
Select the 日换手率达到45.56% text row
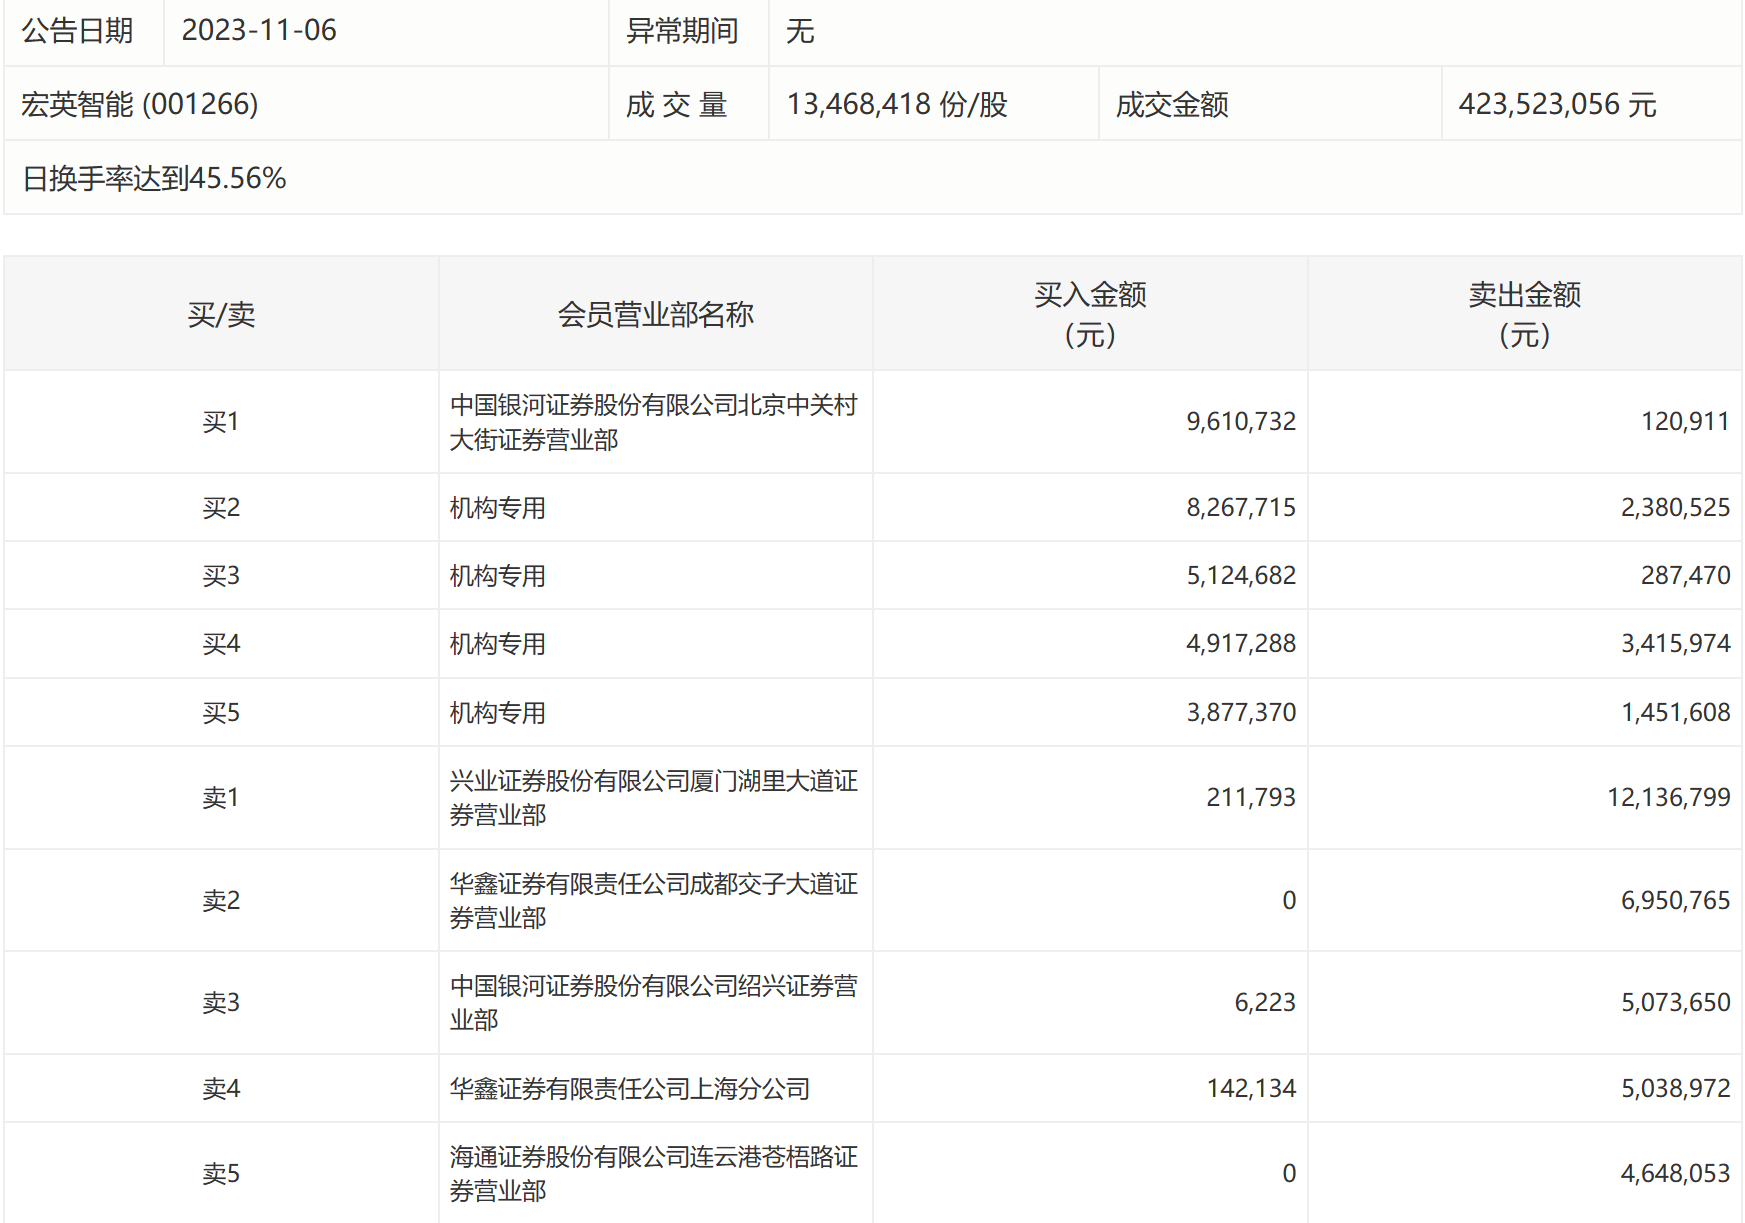(x=155, y=178)
